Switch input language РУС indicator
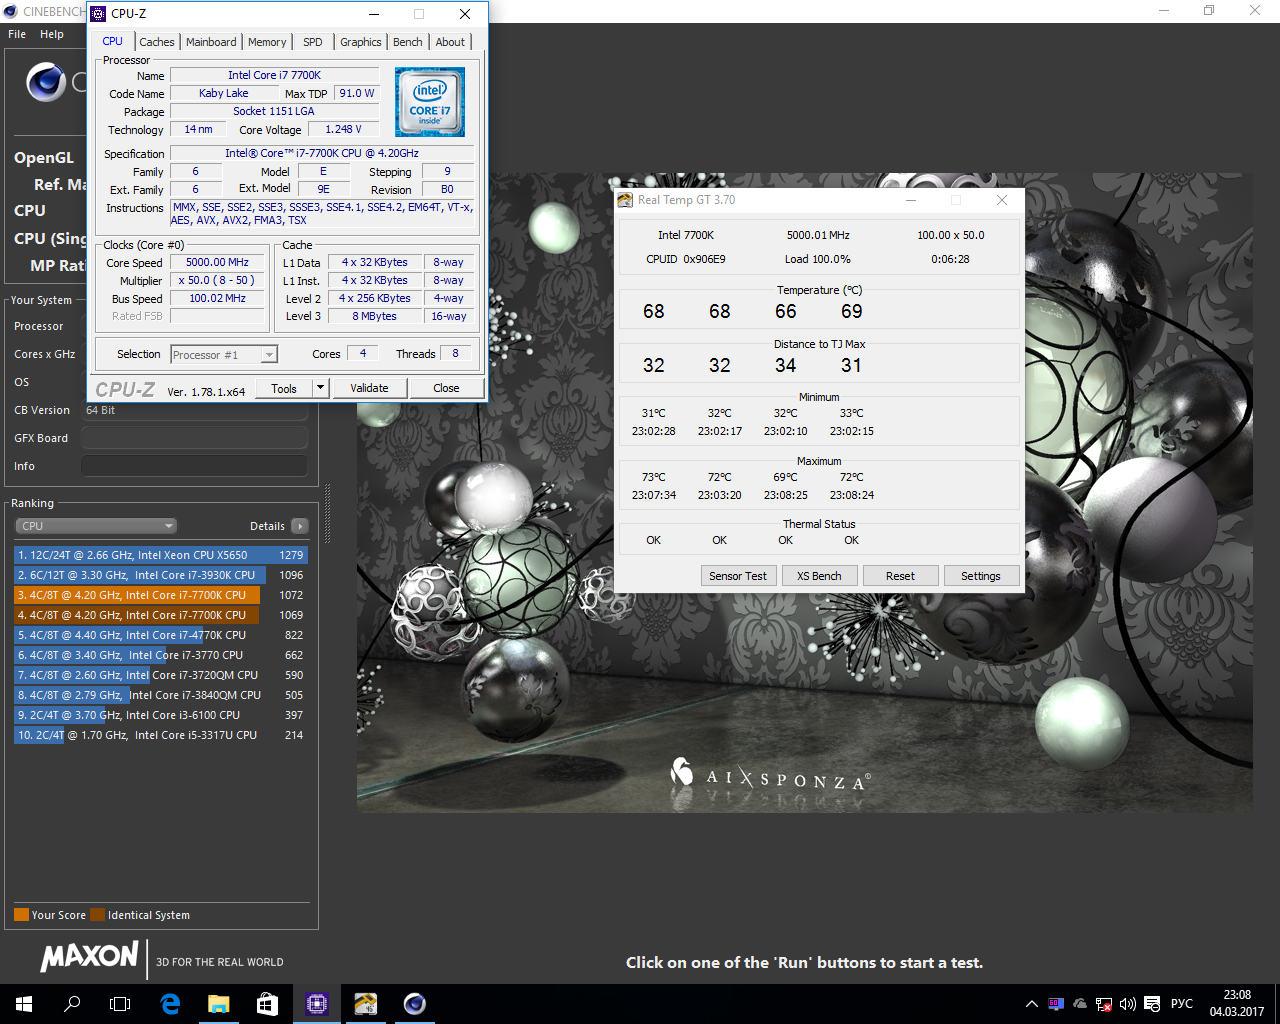Viewport: 1280px width, 1024px height. 1182,1004
